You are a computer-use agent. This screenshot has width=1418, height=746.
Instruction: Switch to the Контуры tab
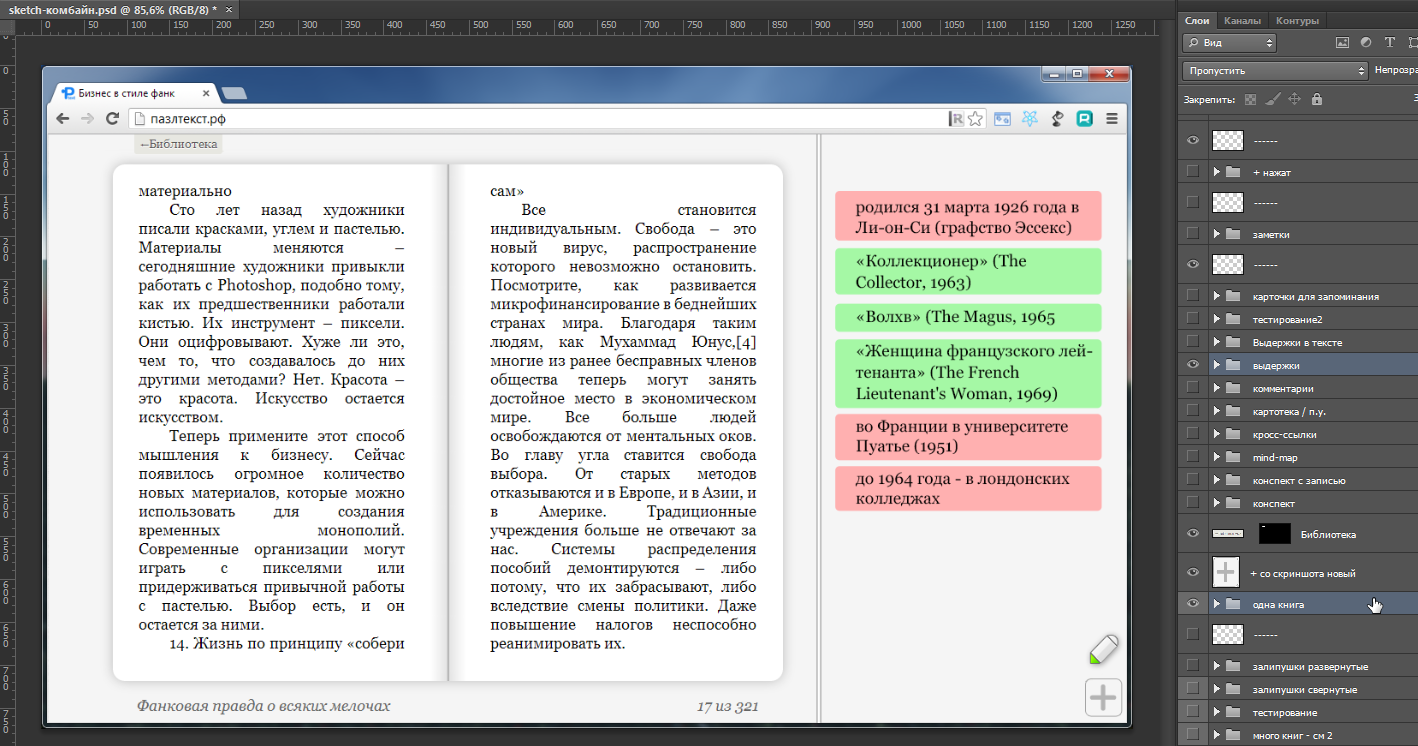point(1297,20)
